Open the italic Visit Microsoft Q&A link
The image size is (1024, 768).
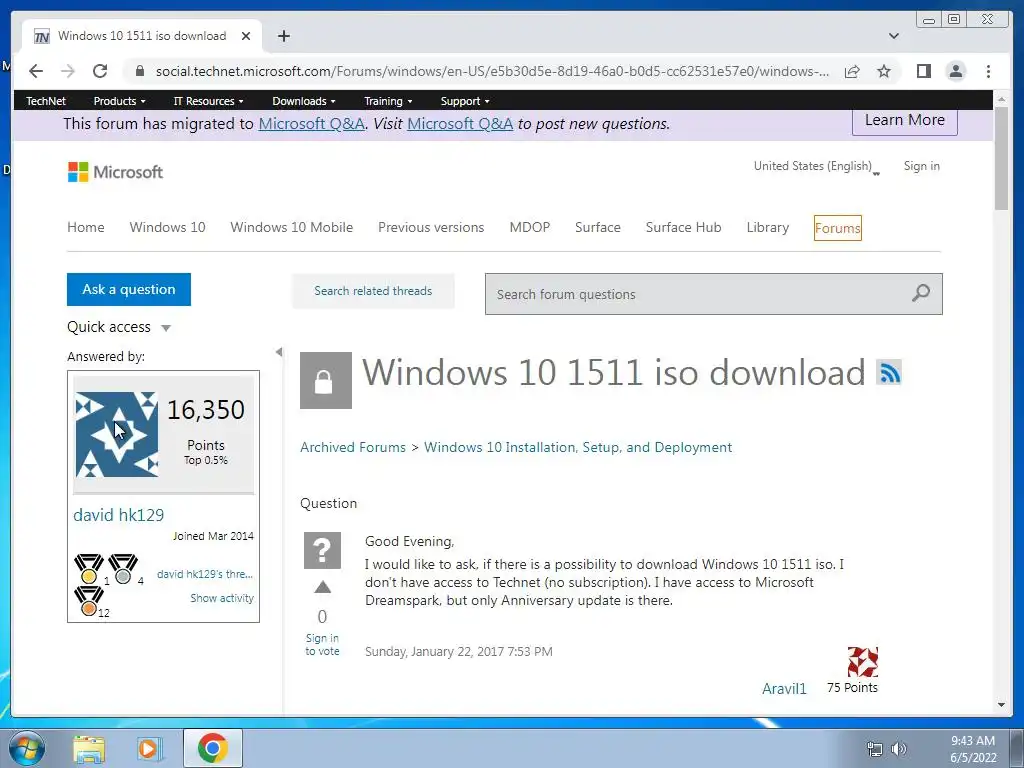tap(460, 123)
